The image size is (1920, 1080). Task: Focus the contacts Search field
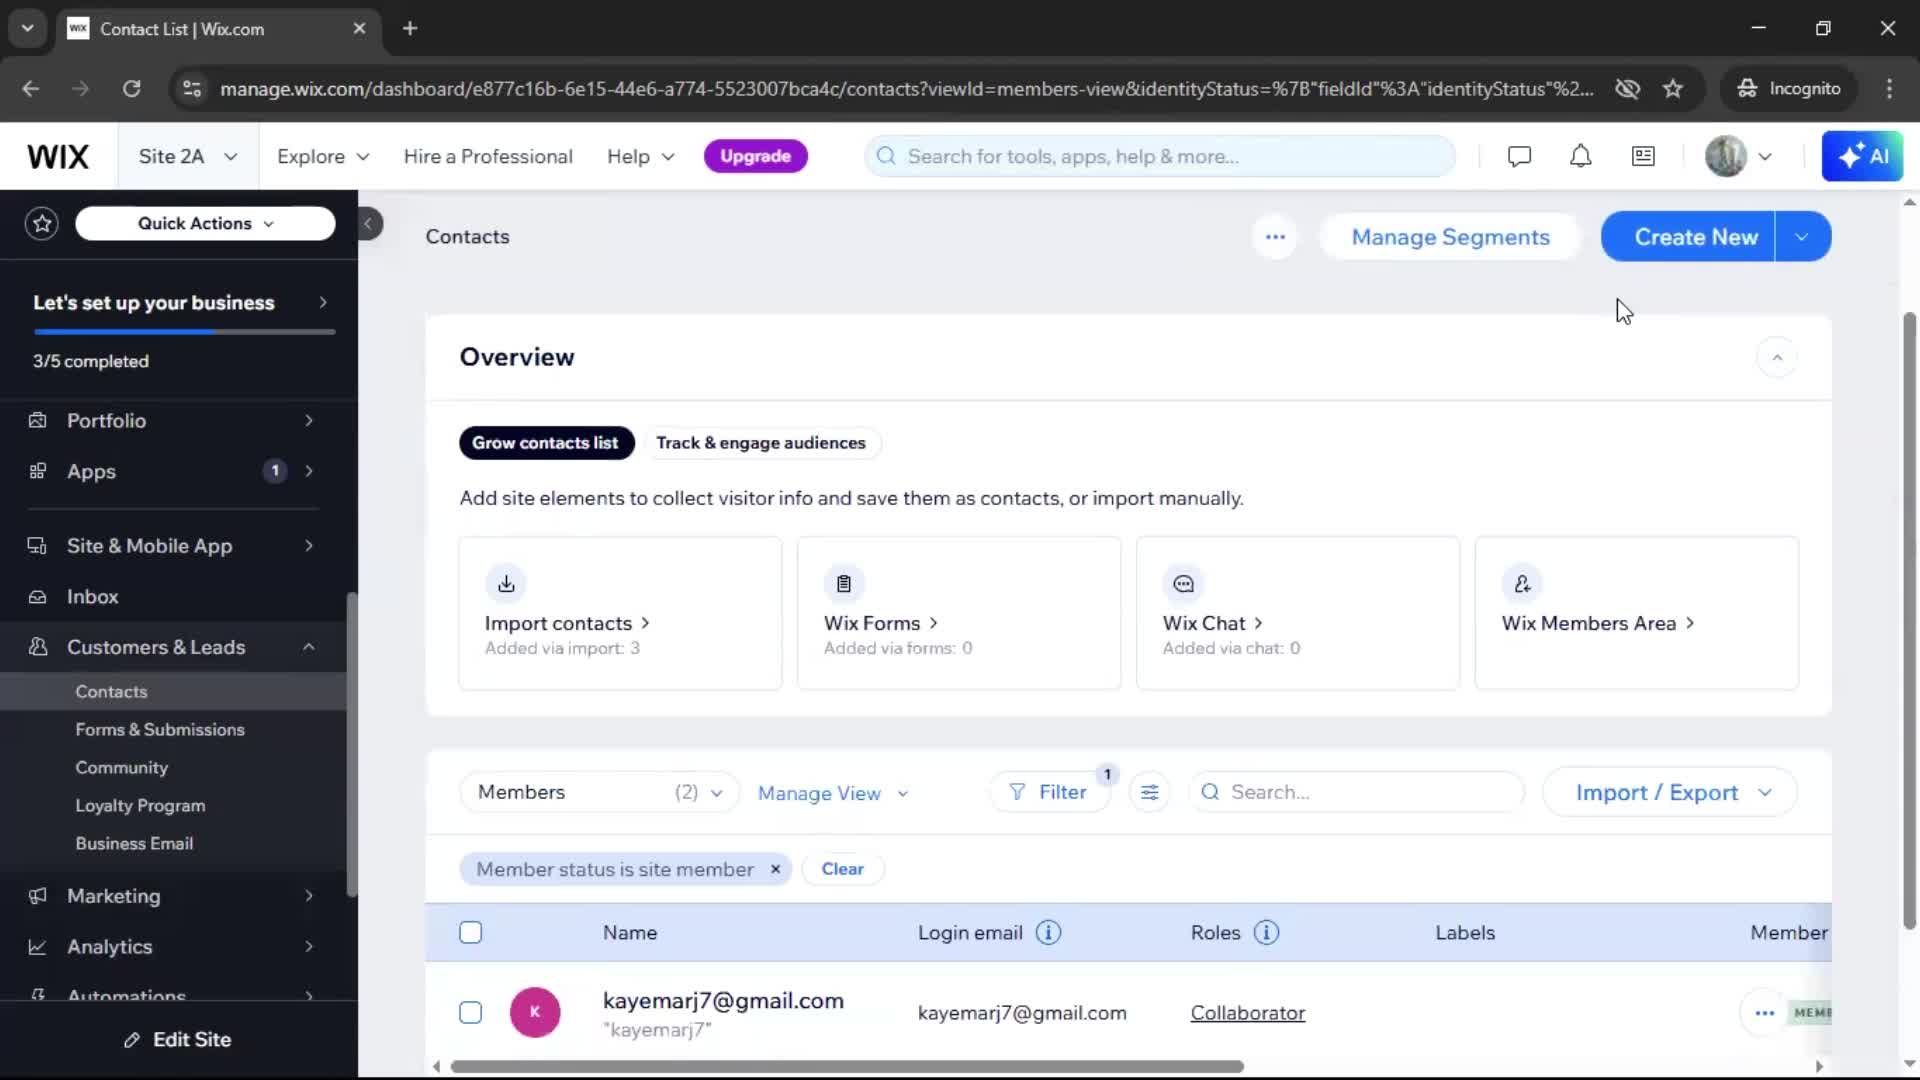pos(1357,792)
